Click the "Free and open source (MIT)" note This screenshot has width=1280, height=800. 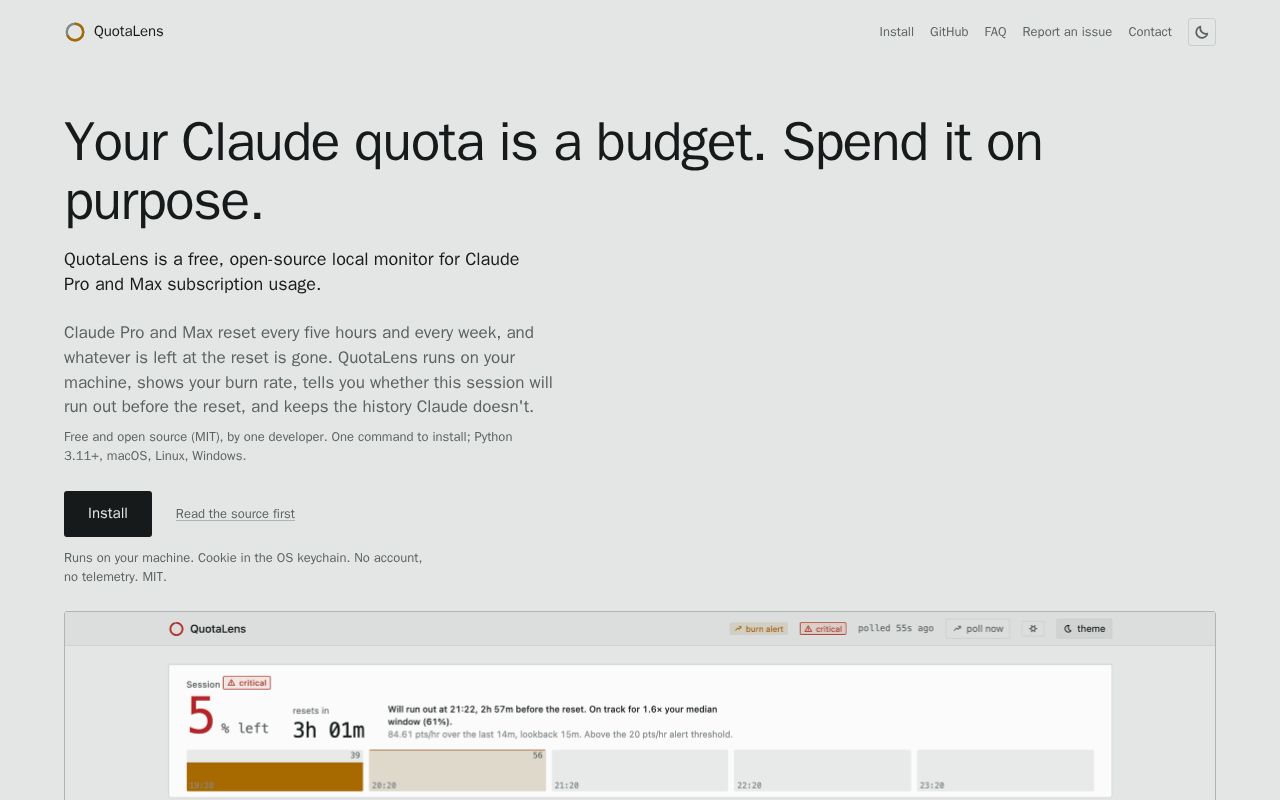click(x=288, y=446)
